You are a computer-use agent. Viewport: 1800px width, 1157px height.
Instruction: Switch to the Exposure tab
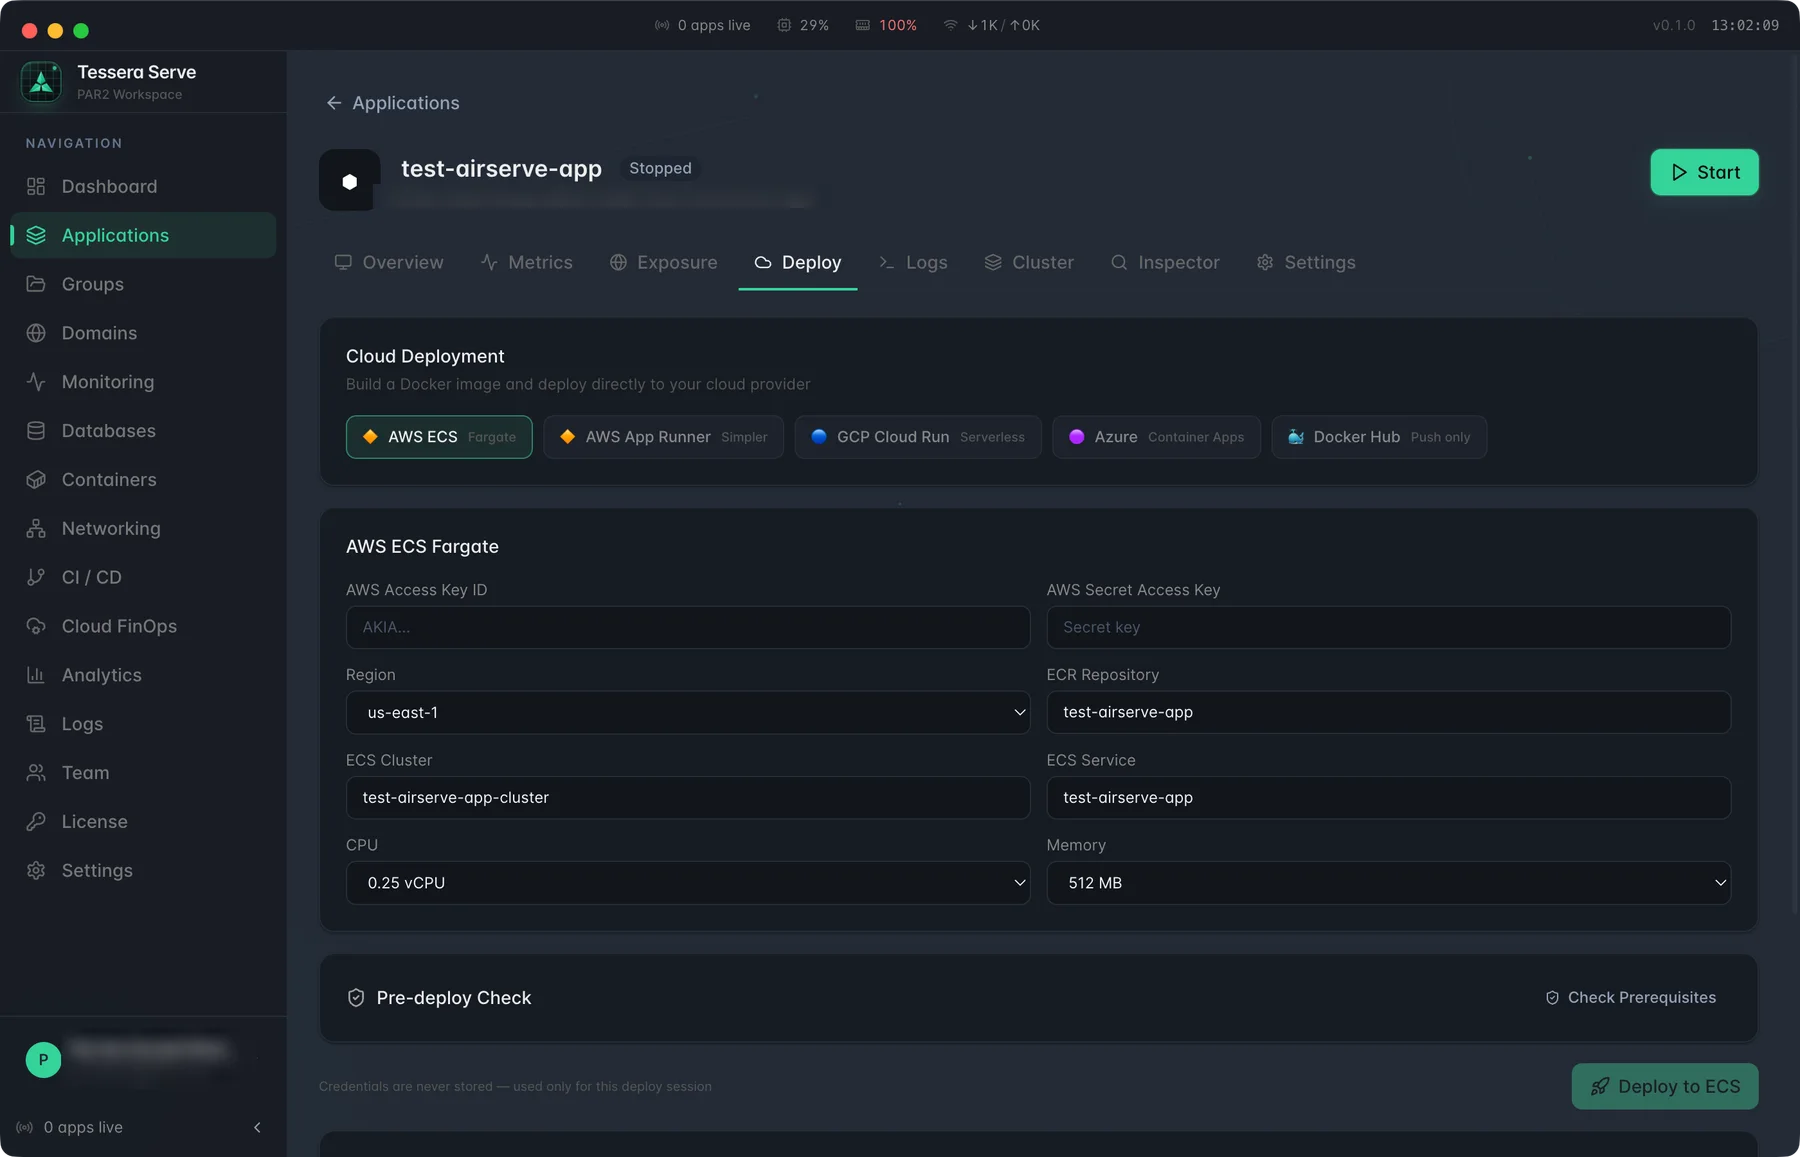click(663, 262)
